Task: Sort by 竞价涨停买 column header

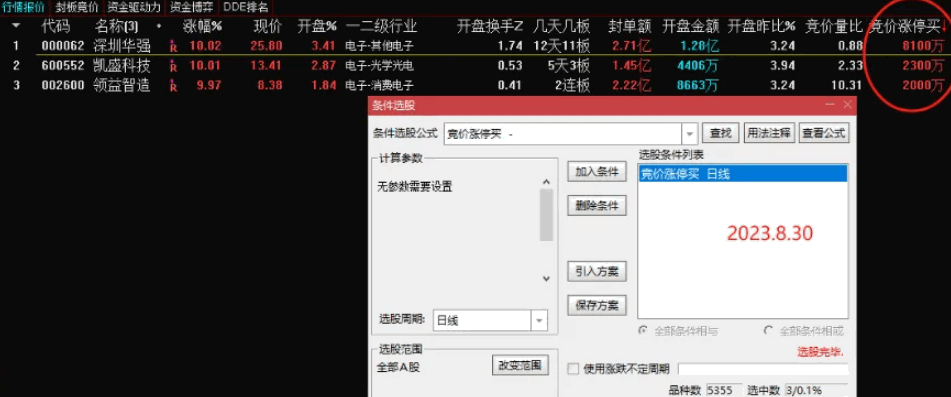Action: tap(905, 26)
